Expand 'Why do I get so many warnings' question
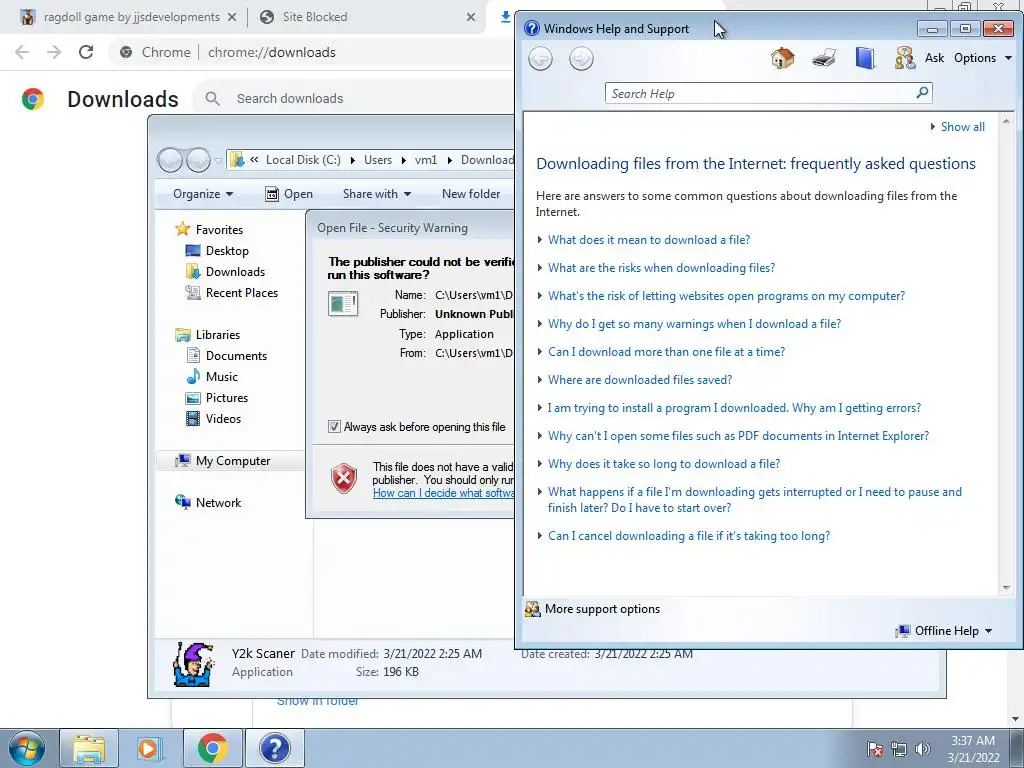This screenshot has width=1024, height=768. click(694, 324)
